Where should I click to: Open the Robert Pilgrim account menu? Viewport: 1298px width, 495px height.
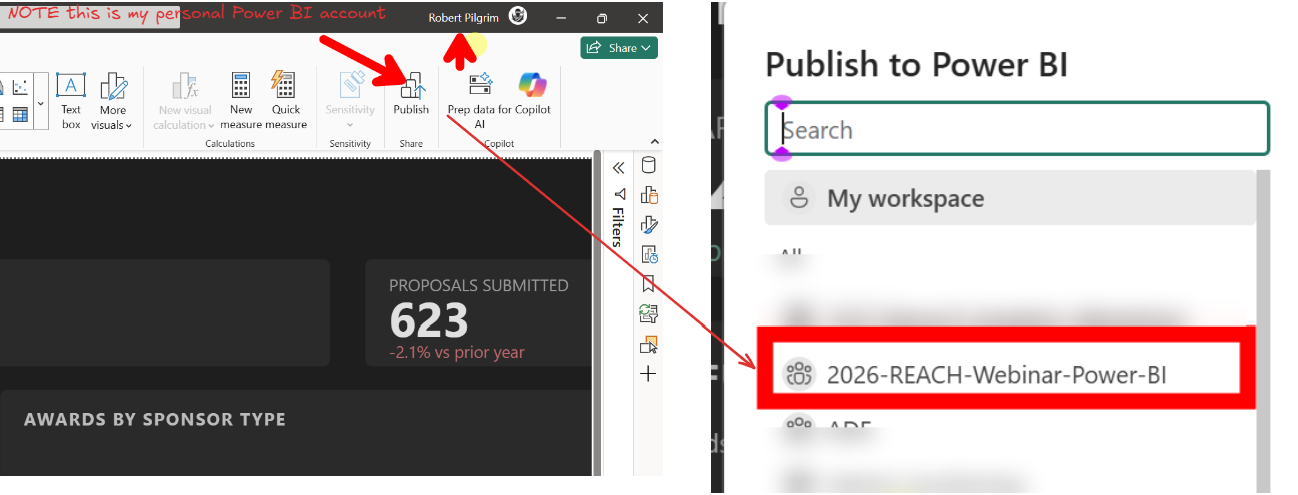pyautogui.click(x=463, y=17)
